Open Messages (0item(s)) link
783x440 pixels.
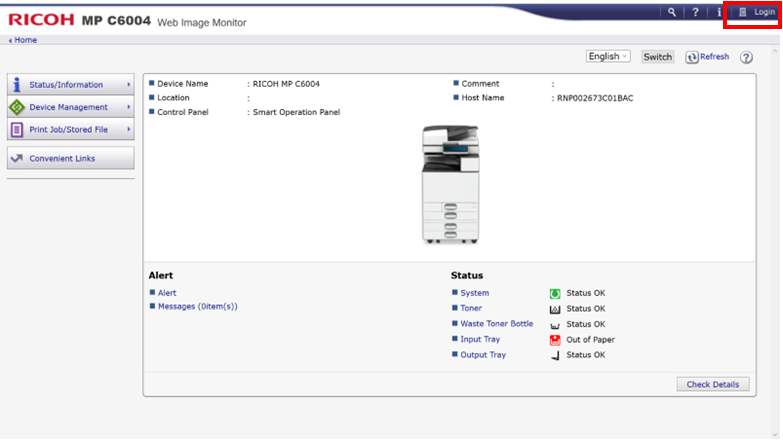tap(198, 307)
